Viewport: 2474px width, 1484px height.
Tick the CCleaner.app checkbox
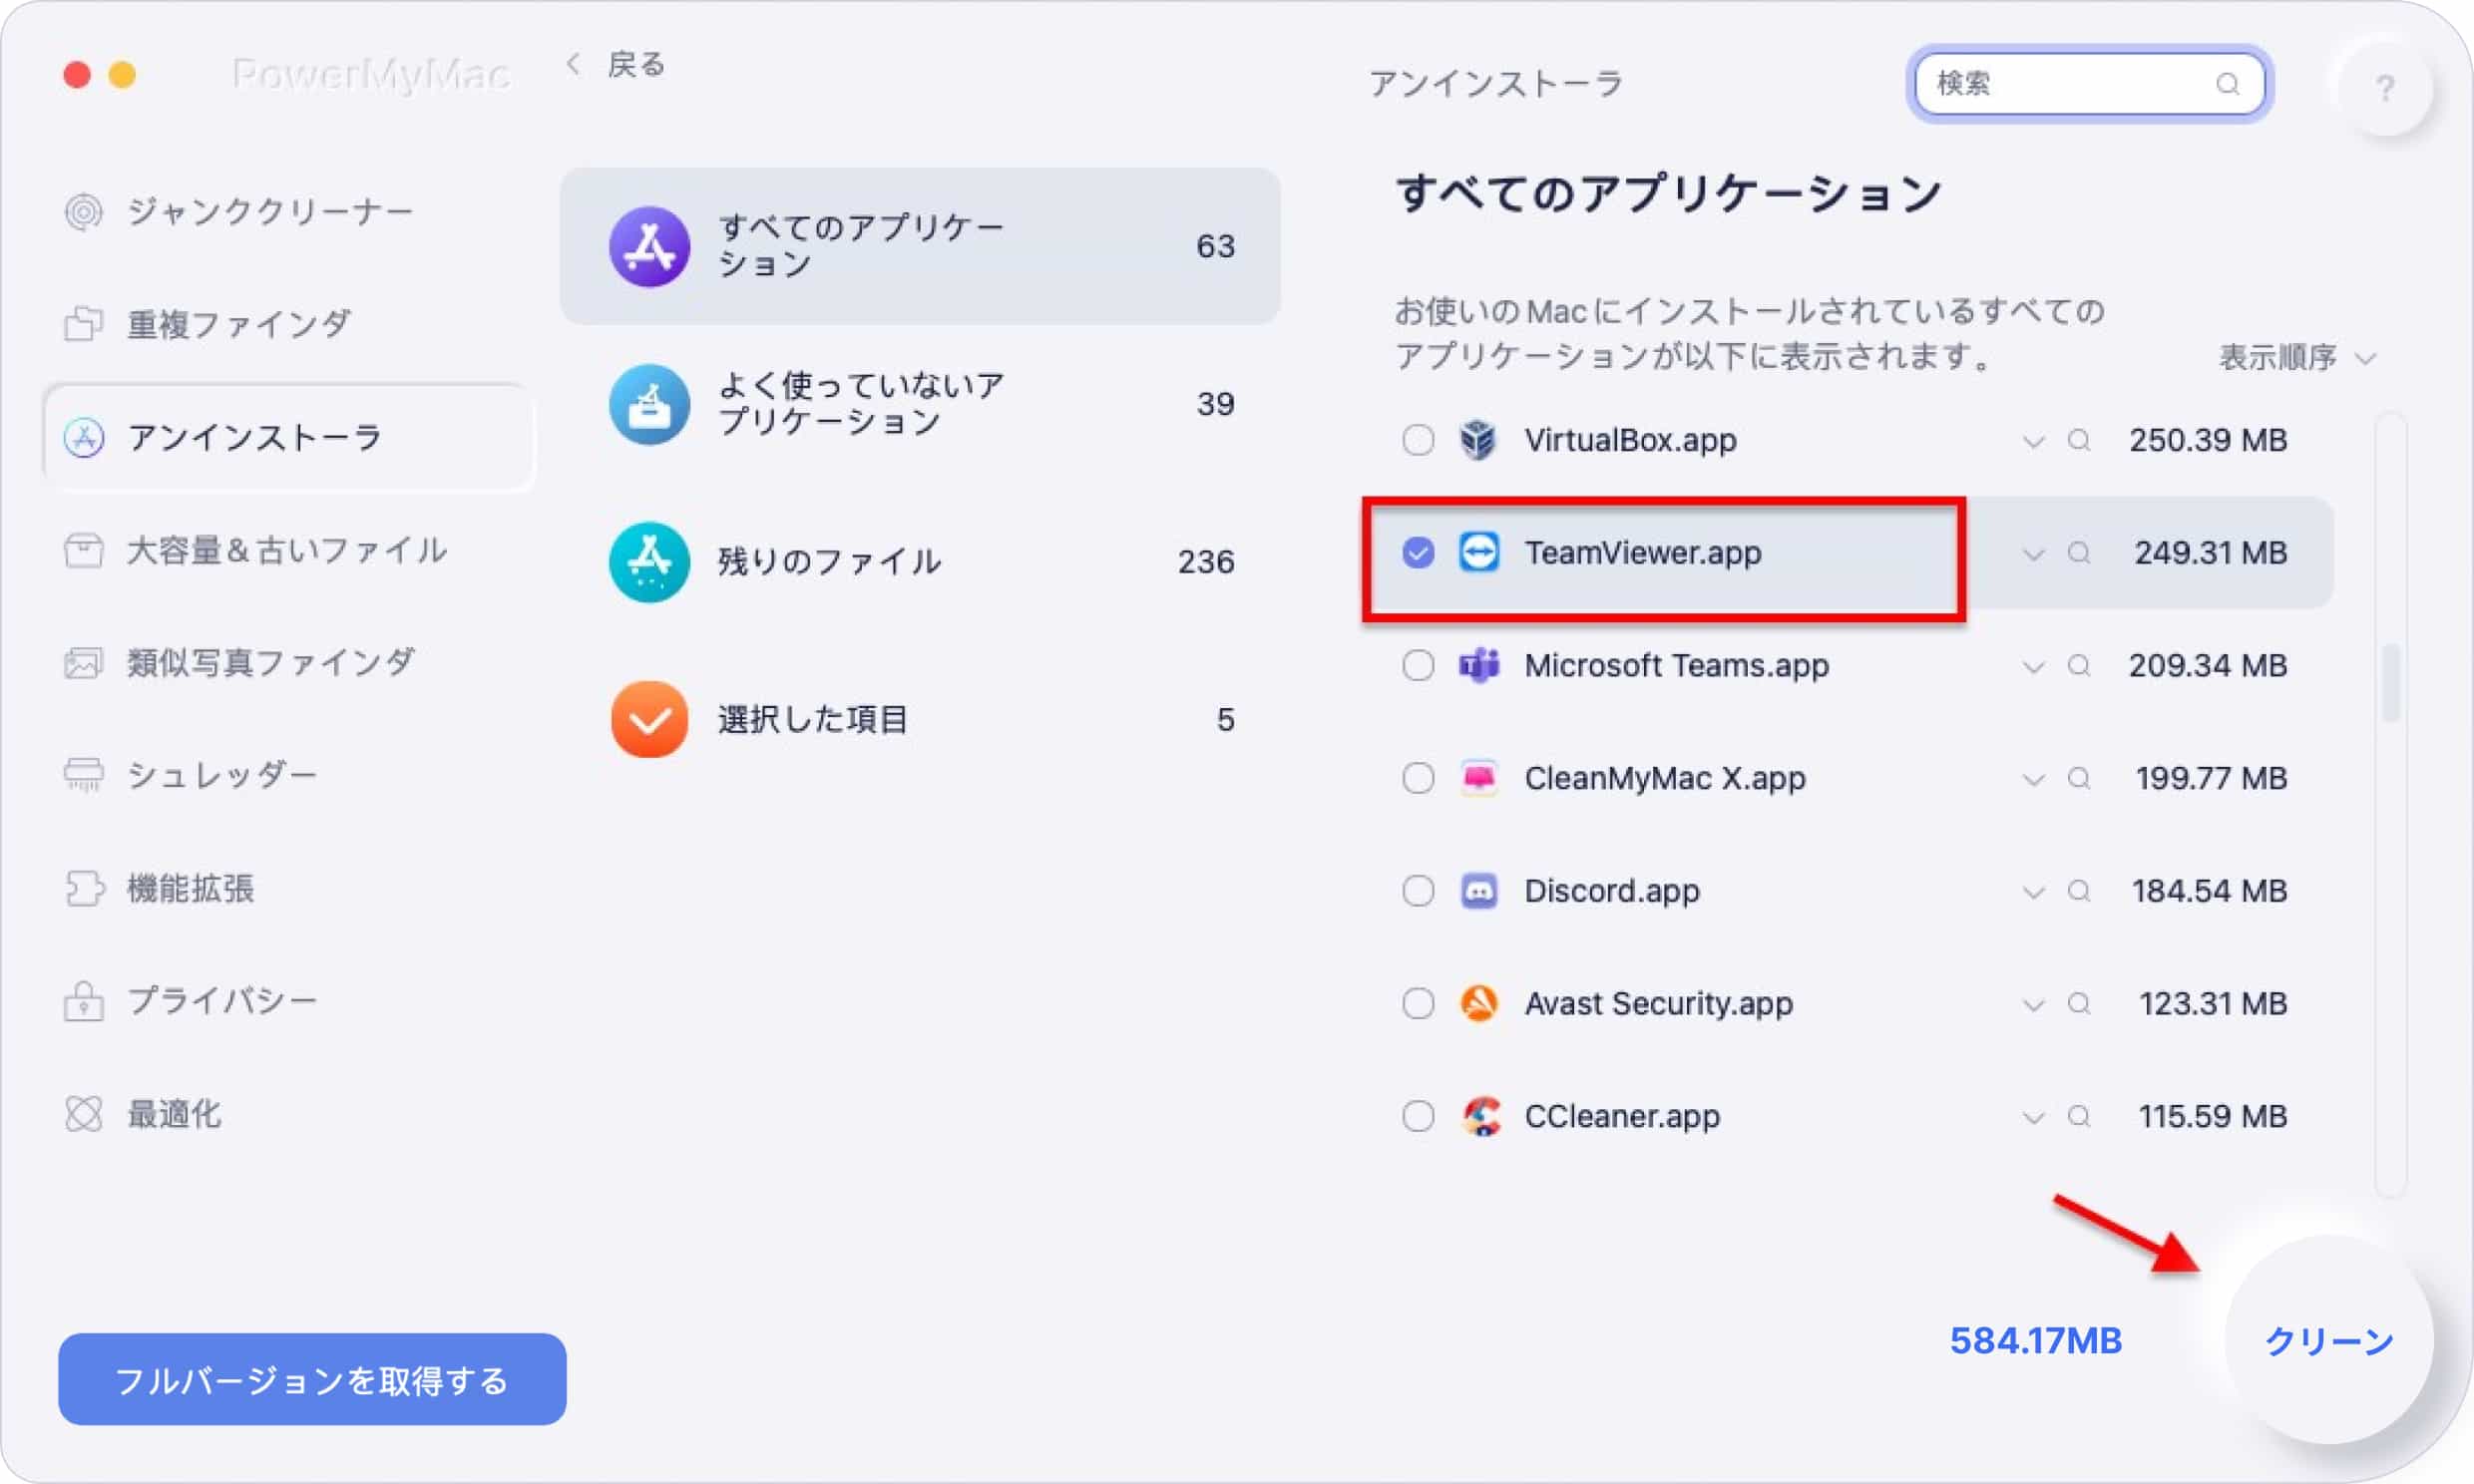[x=1417, y=1116]
